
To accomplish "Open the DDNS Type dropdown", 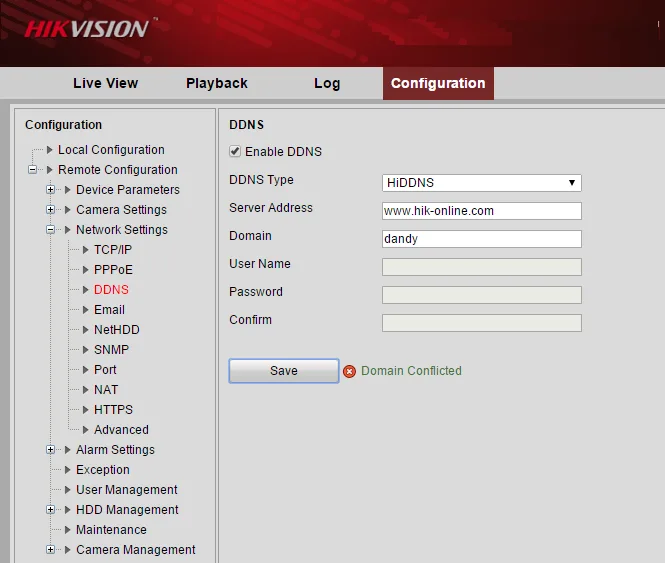I will pyautogui.click(x=481, y=183).
